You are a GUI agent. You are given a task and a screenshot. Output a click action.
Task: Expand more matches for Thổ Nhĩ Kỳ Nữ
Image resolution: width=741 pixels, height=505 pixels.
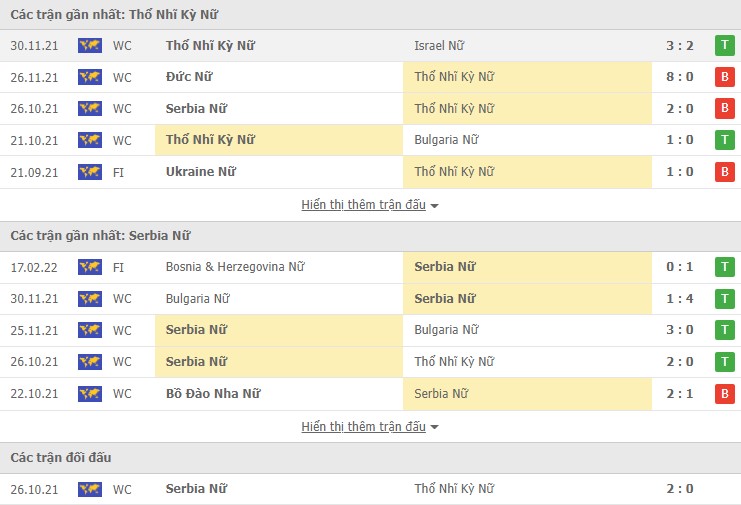coord(370,205)
